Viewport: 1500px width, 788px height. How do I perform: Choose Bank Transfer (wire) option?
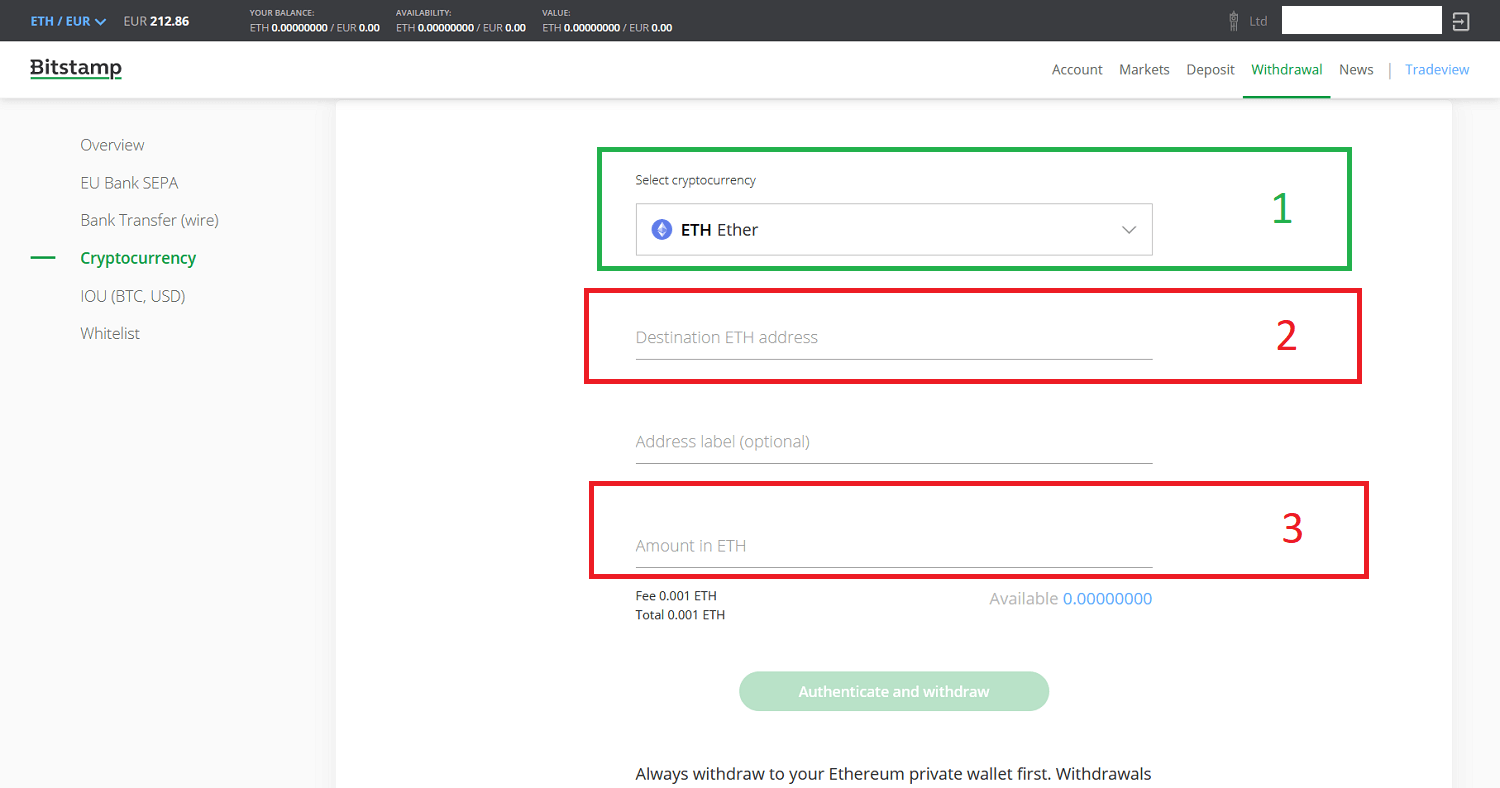click(x=149, y=220)
